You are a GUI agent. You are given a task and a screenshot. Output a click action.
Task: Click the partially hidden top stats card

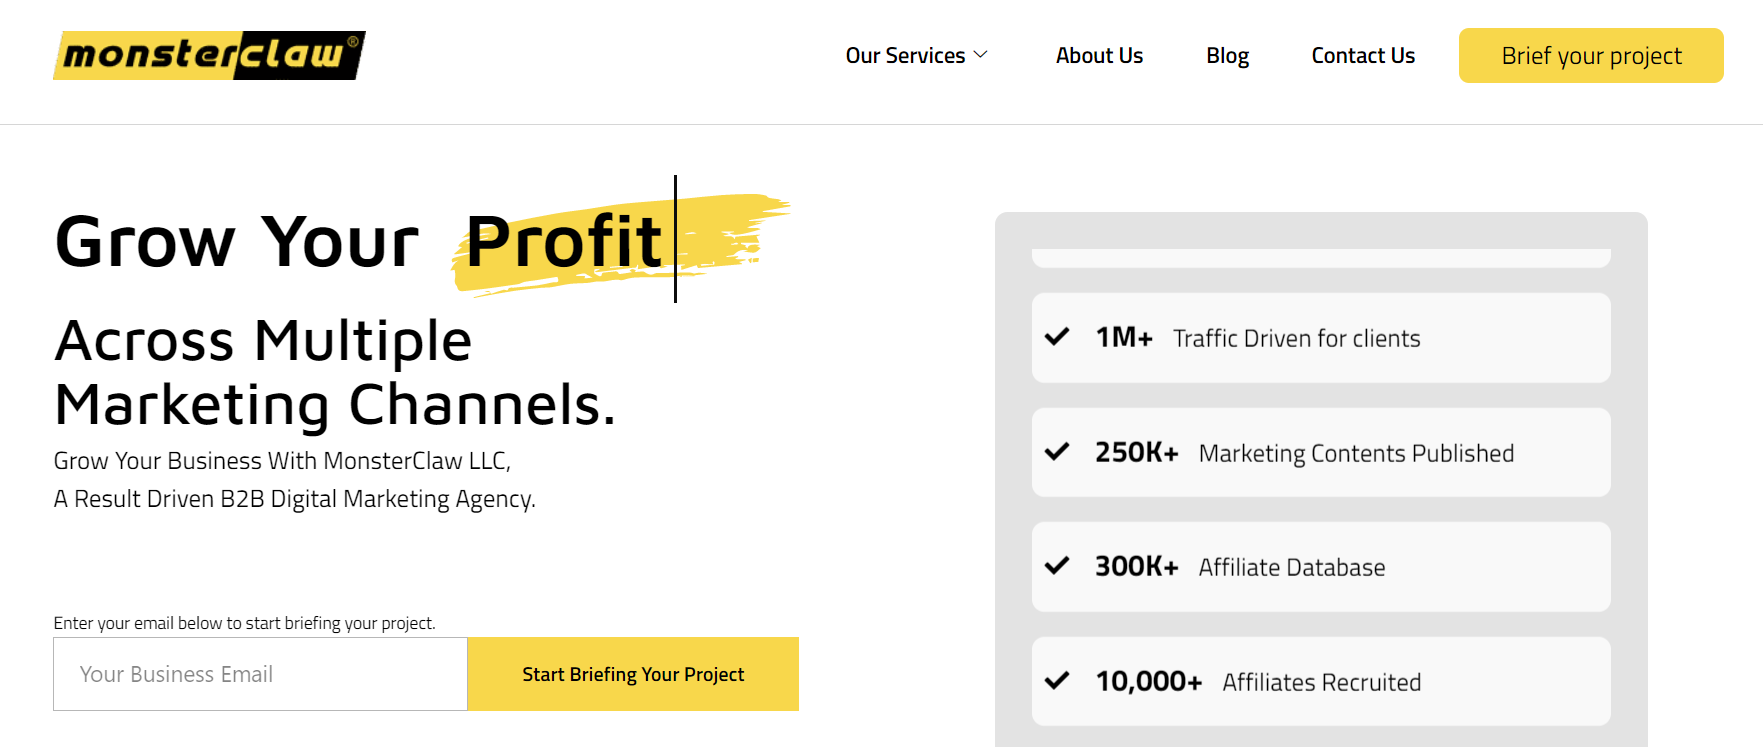click(1321, 258)
